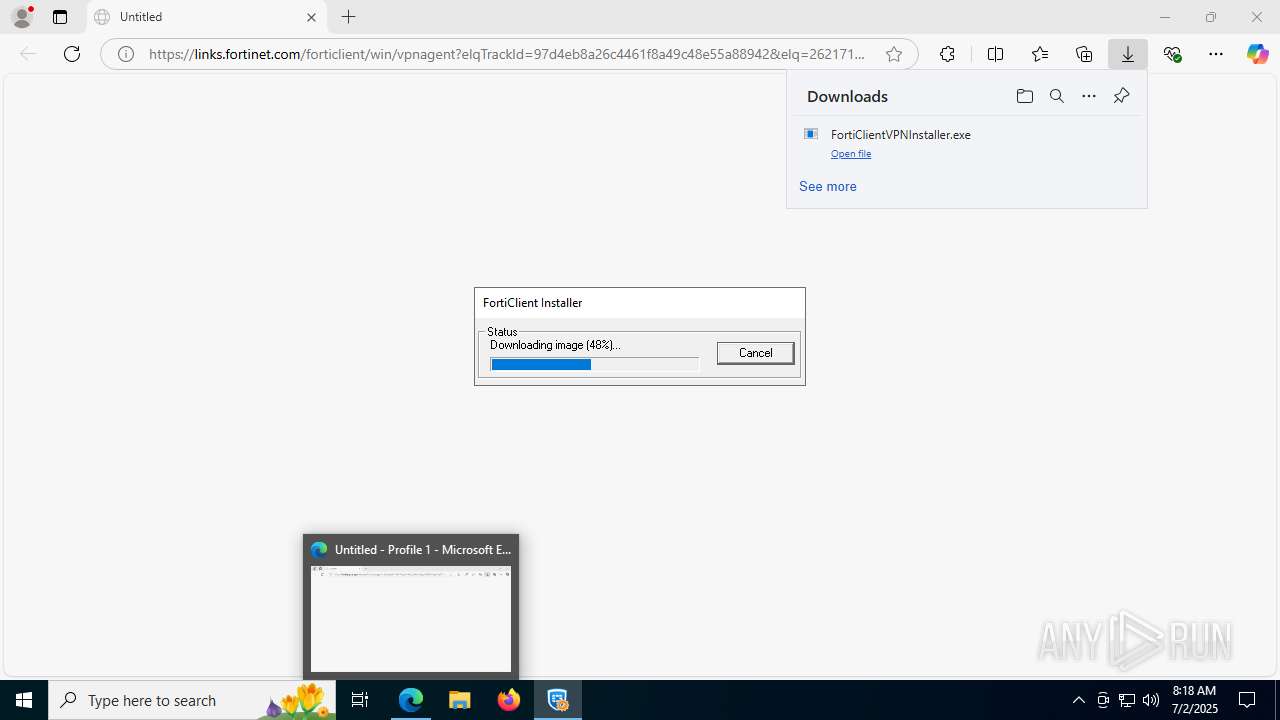Image resolution: width=1280 pixels, height=720 pixels.
Task: Pin the Downloads panel
Action: click(1121, 96)
